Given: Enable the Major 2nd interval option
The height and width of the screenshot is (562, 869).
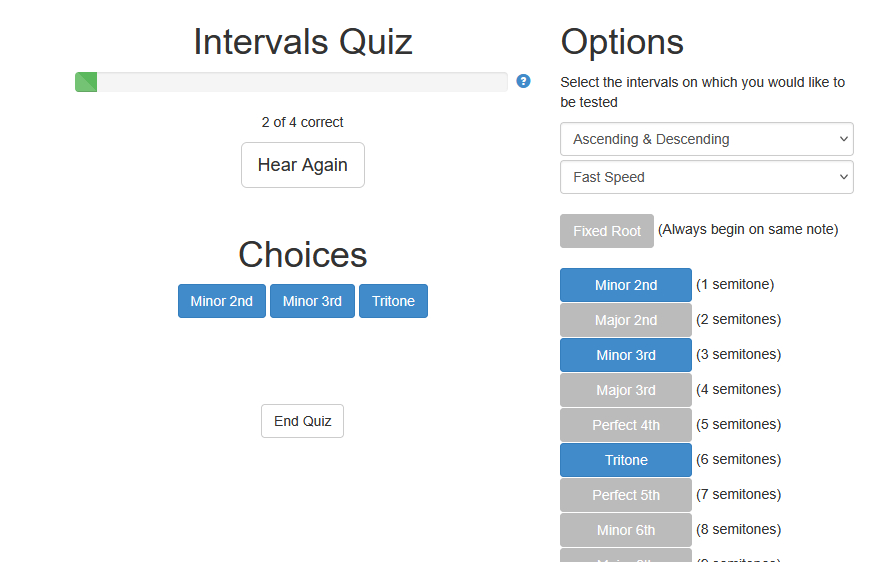Looking at the screenshot, I should (625, 320).
